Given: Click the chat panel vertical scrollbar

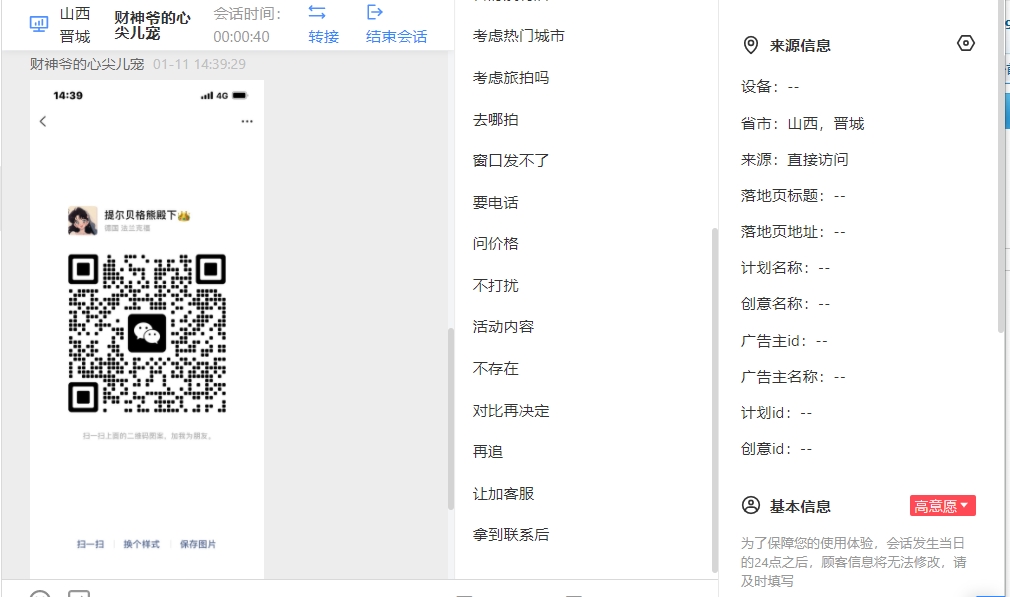Looking at the screenshot, I should tap(451, 419).
